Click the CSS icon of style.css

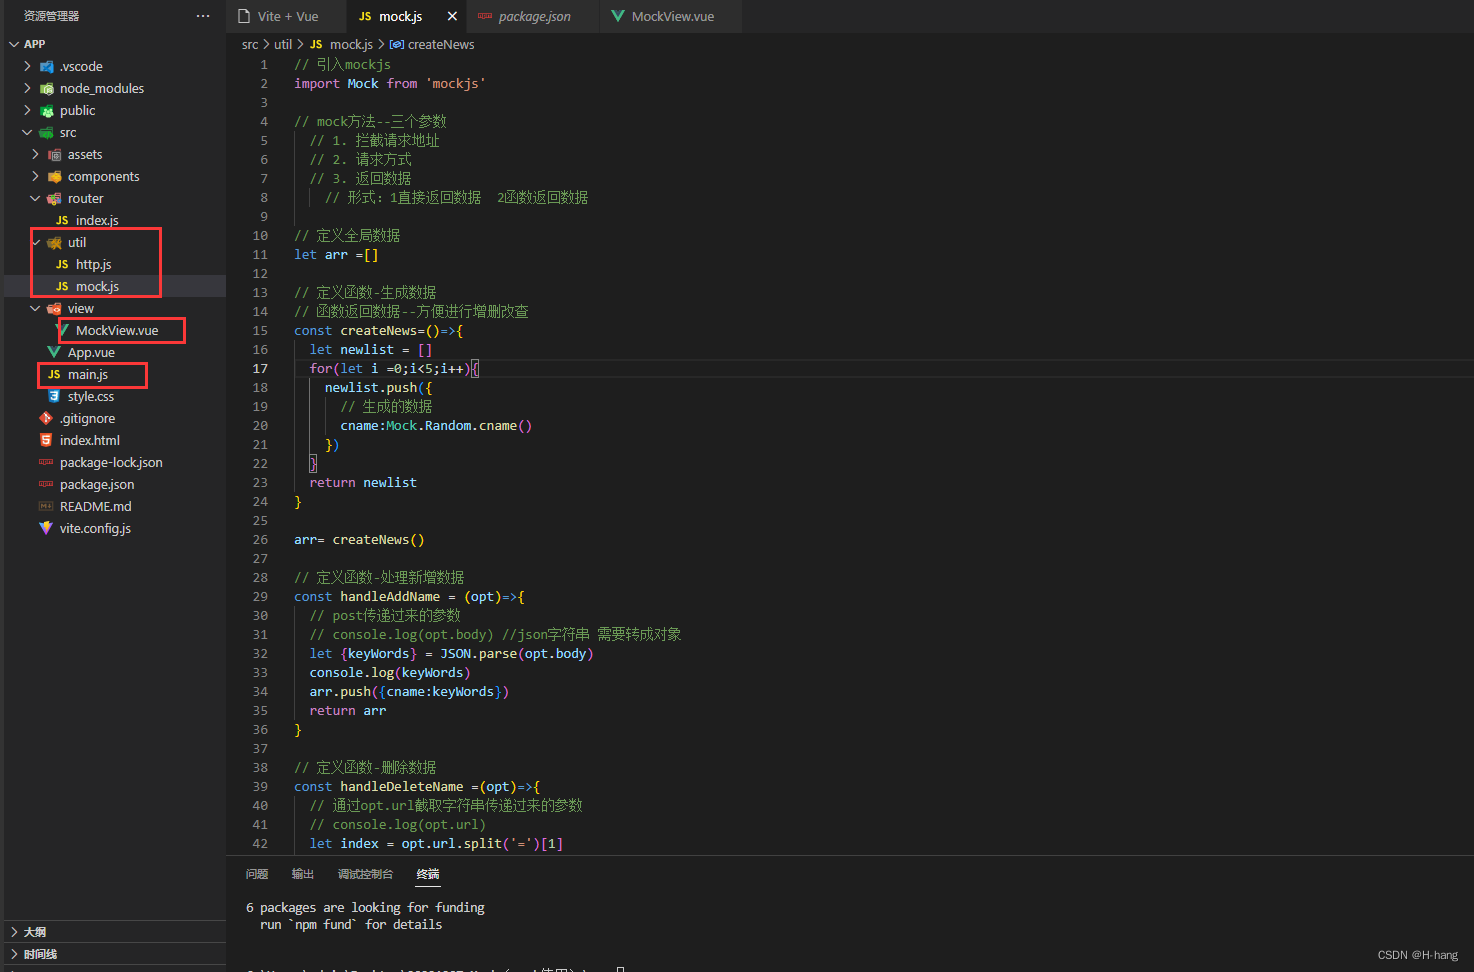[54, 396]
